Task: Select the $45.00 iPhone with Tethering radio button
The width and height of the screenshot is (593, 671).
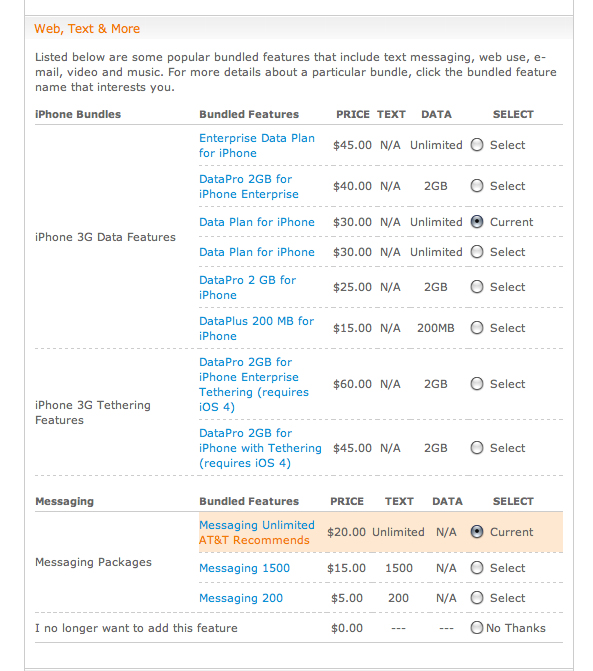Action: pos(477,448)
